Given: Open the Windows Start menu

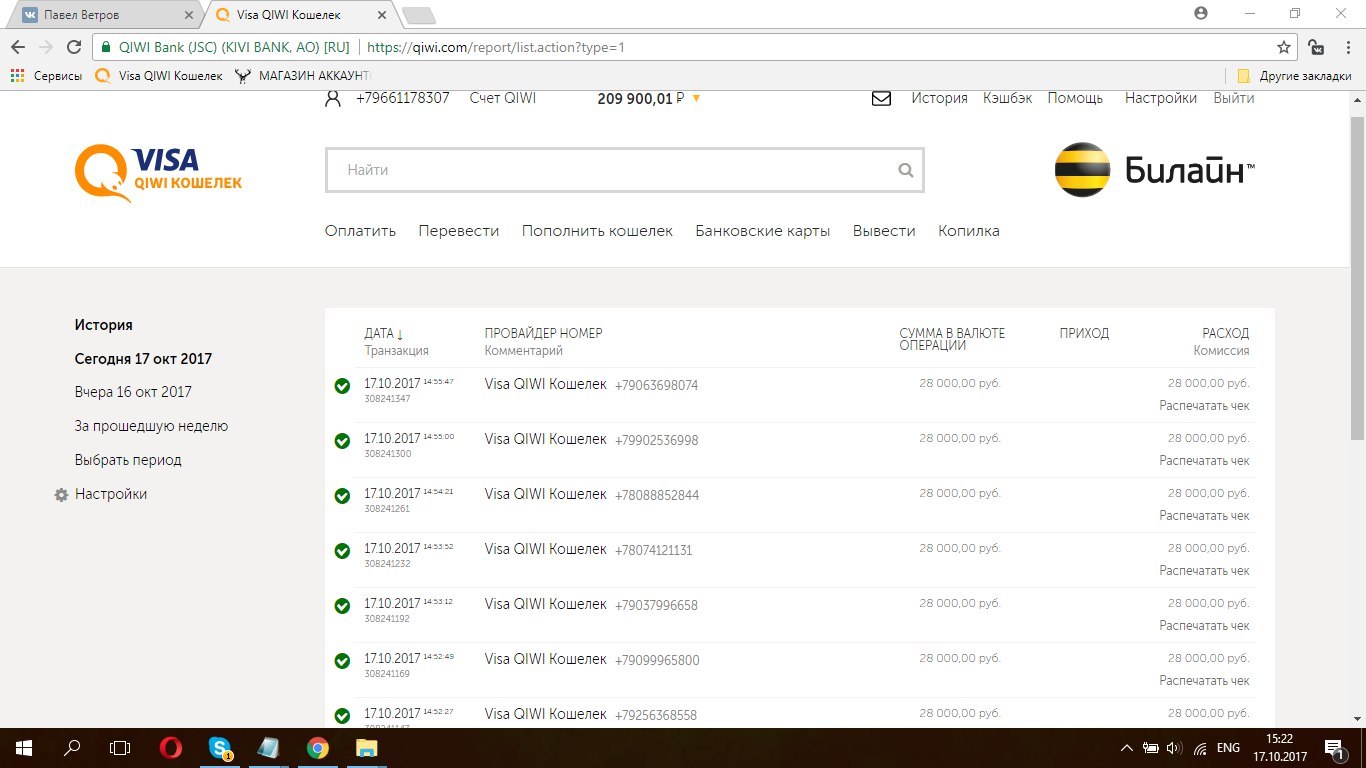Looking at the screenshot, I should tap(24, 748).
